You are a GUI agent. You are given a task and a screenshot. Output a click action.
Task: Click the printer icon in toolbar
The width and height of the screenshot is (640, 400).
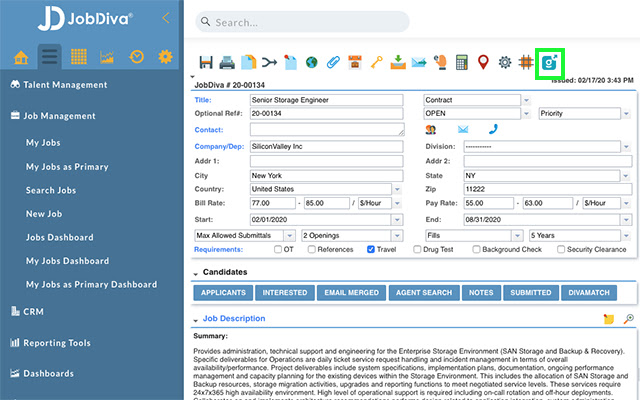click(x=227, y=63)
